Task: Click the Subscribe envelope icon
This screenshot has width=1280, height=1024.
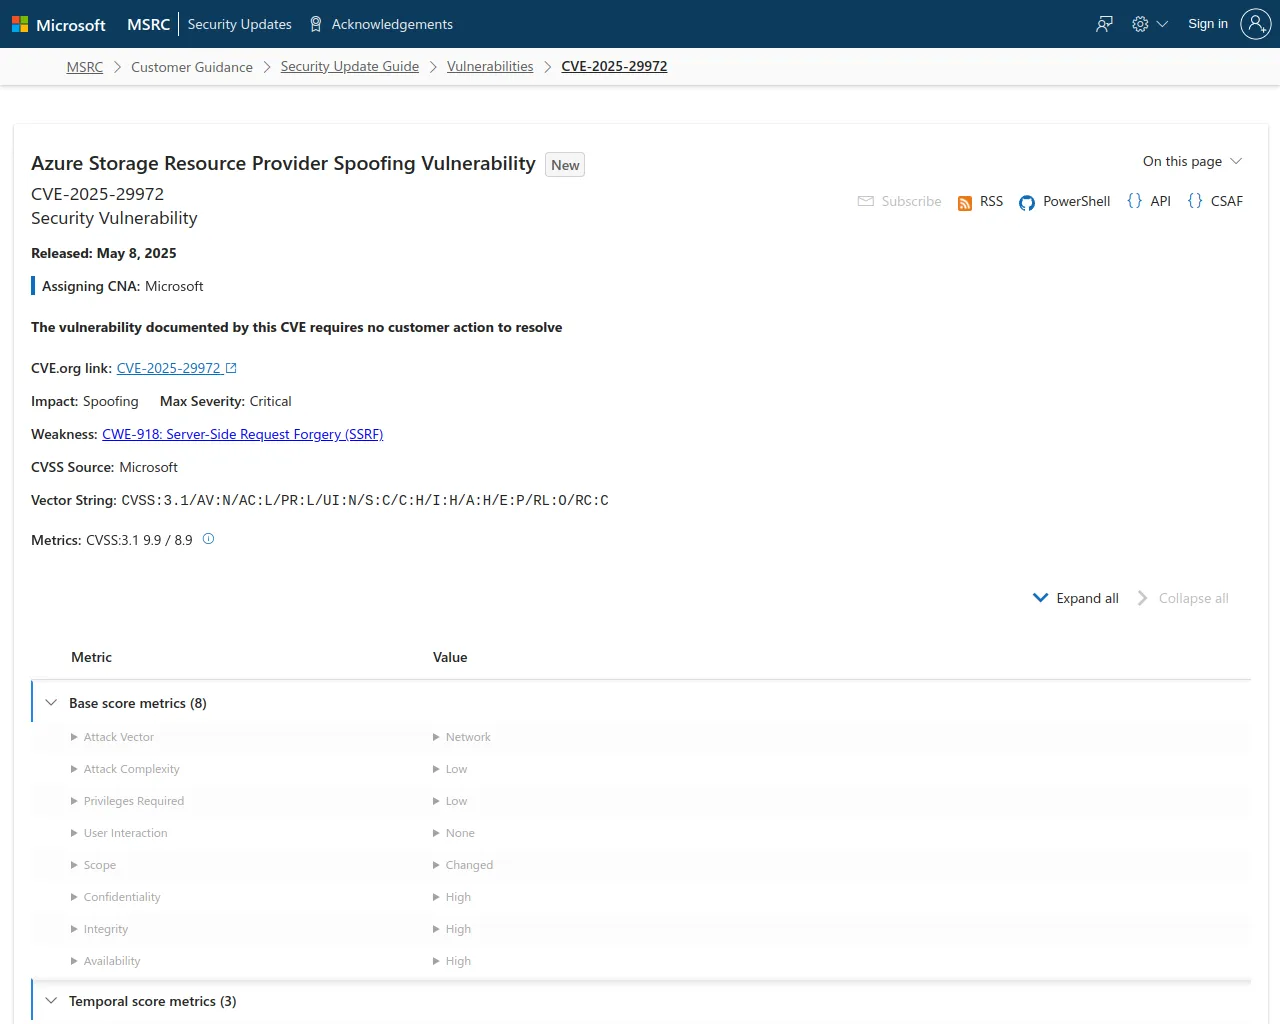Action: coord(866,201)
